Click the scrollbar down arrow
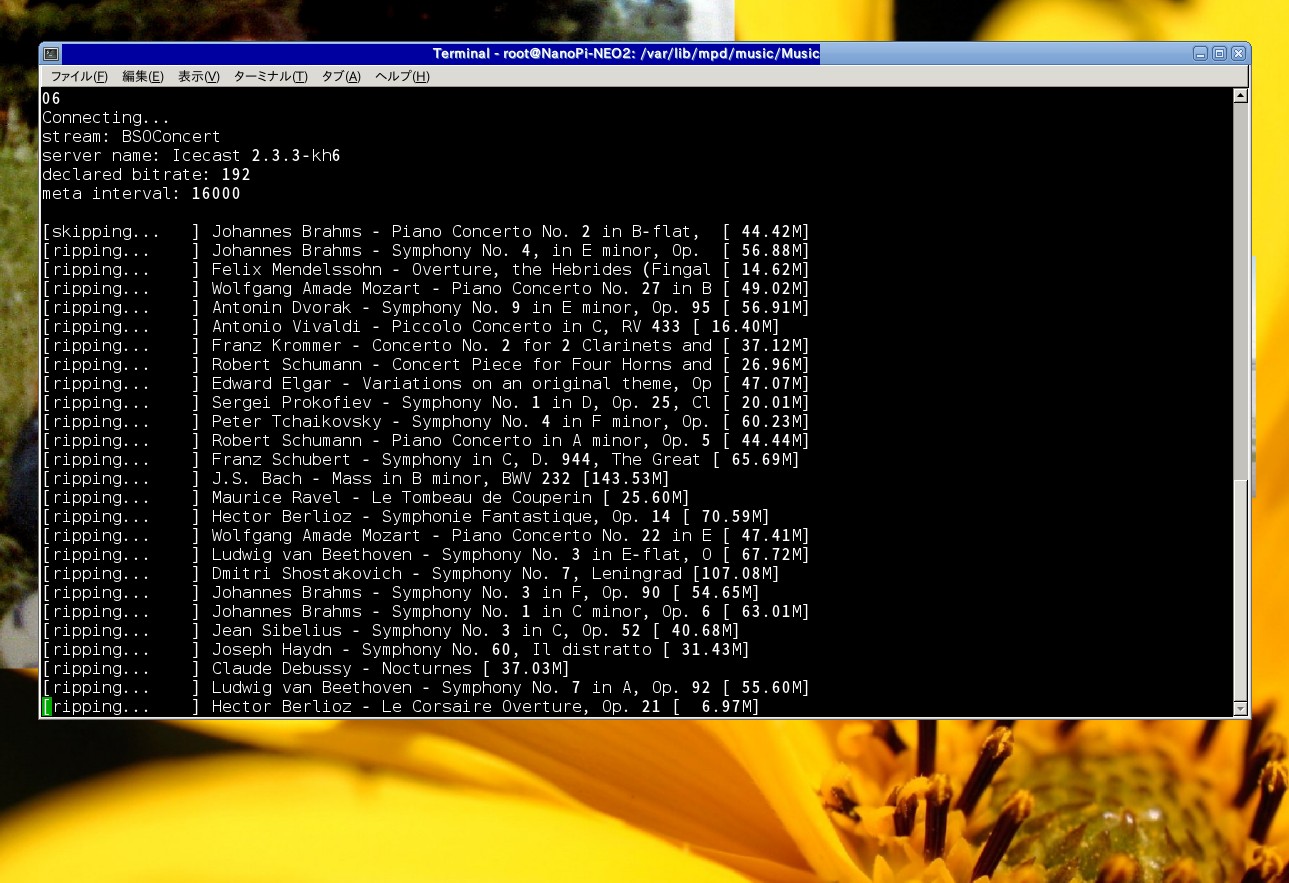 (1241, 709)
